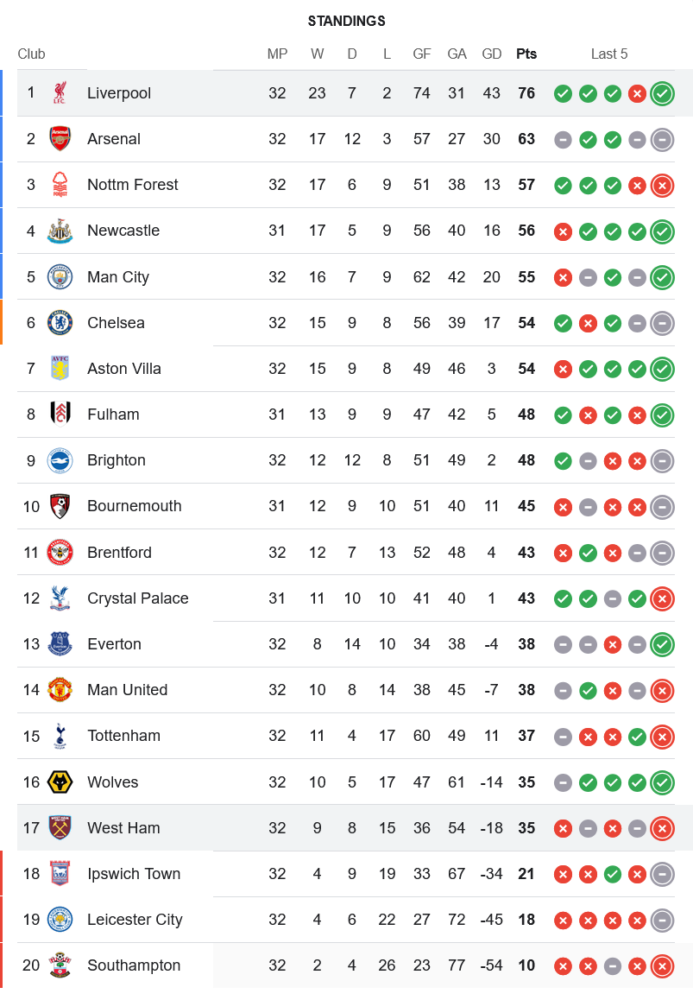Click the Wolves club crest icon
The width and height of the screenshot is (693, 1000).
(60, 782)
